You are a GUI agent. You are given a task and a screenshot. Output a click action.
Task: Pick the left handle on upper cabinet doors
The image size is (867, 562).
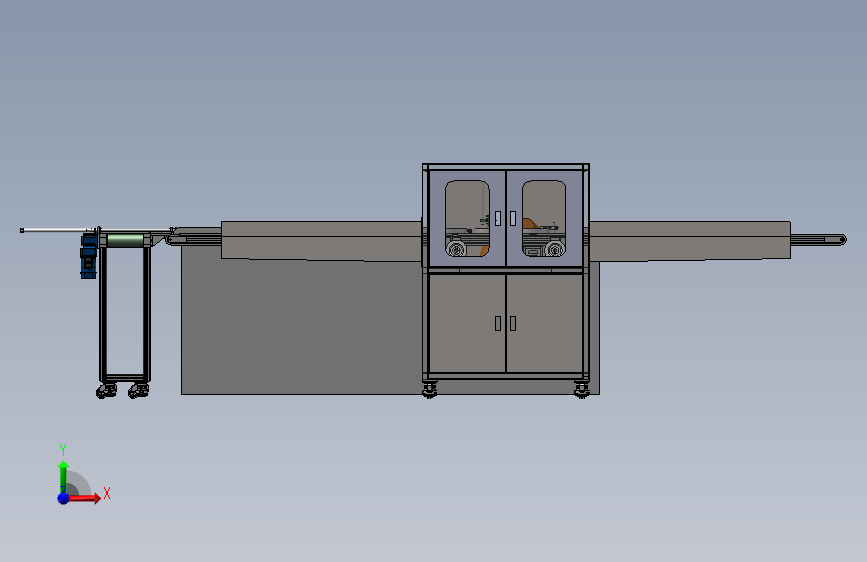498,218
